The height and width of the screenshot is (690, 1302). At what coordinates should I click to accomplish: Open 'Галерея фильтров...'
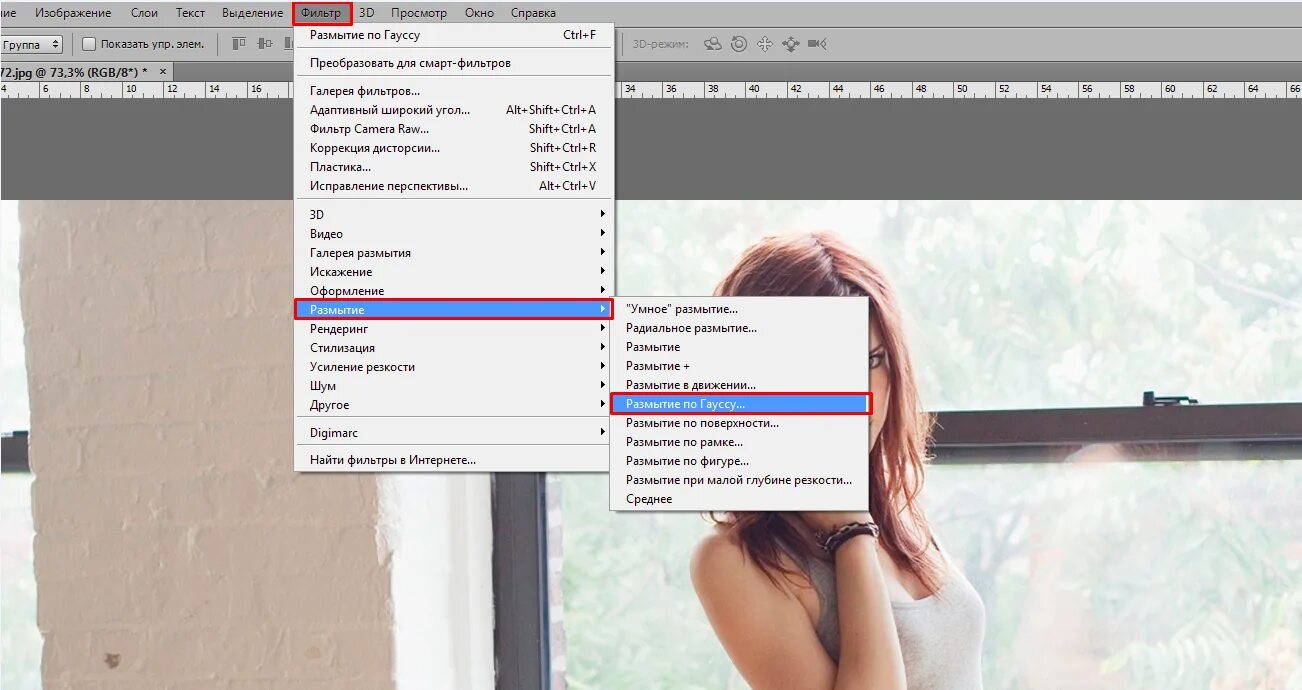[x=455, y=91]
